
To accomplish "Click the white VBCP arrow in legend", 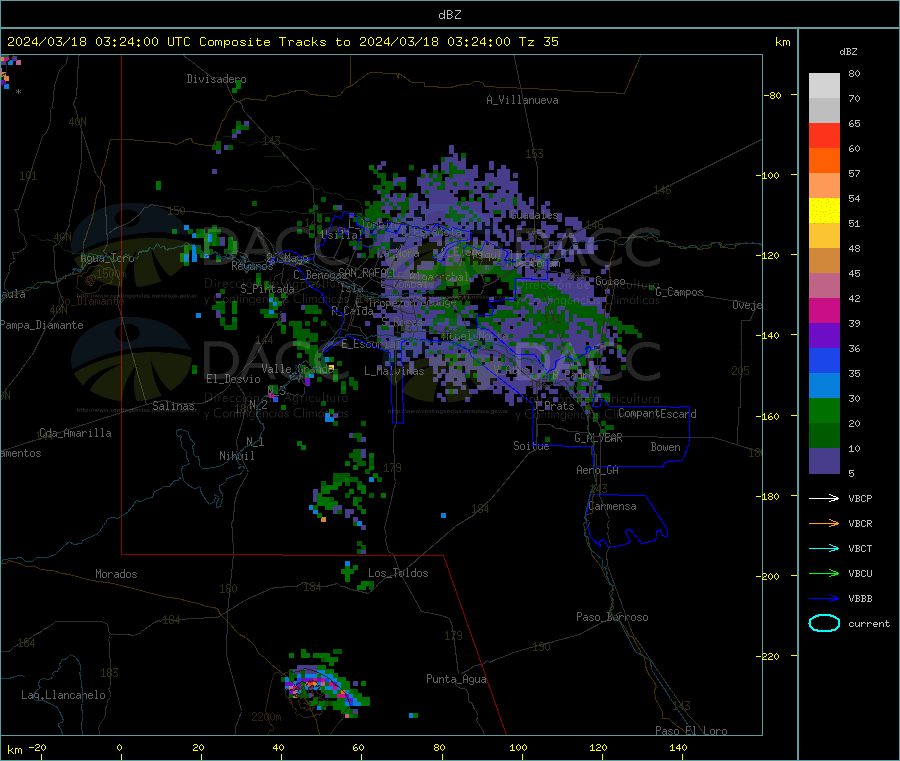I will pyautogui.click(x=824, y=498).
